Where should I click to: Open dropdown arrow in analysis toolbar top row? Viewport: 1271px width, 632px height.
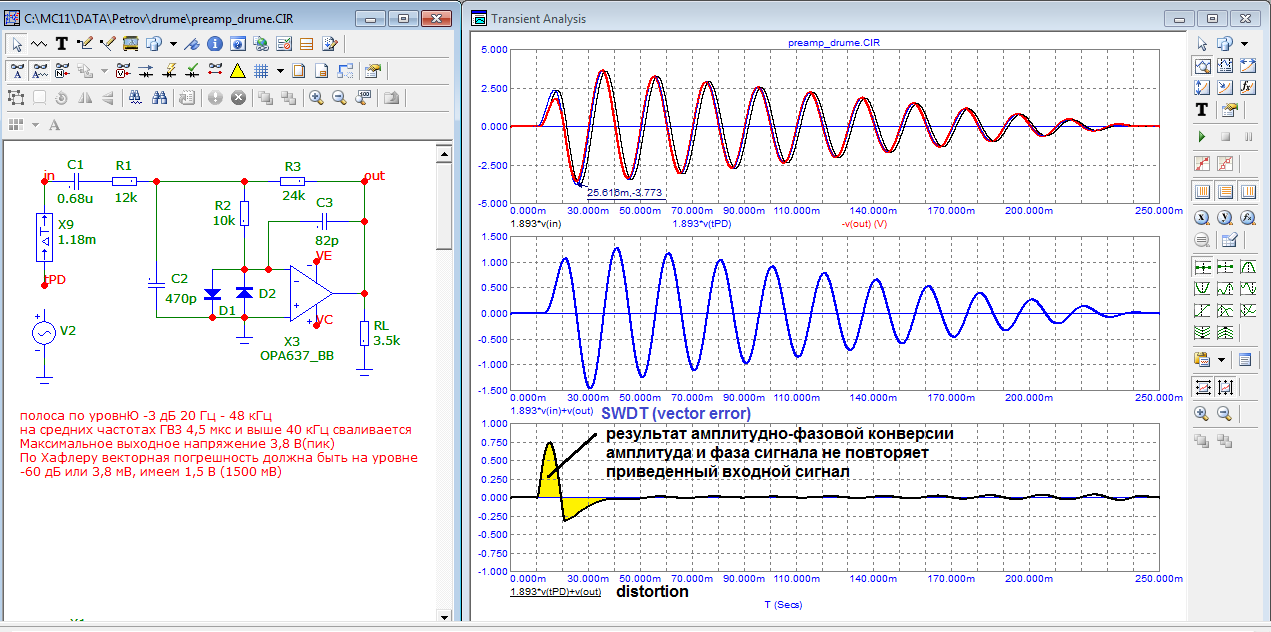tap(1244, 44)
